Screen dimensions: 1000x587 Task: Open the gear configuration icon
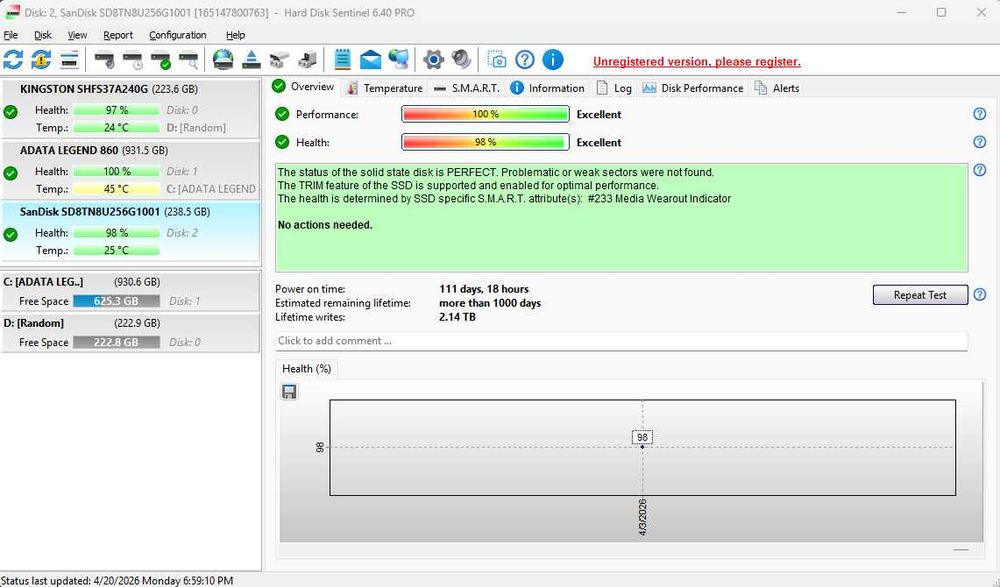pos(433,60)
